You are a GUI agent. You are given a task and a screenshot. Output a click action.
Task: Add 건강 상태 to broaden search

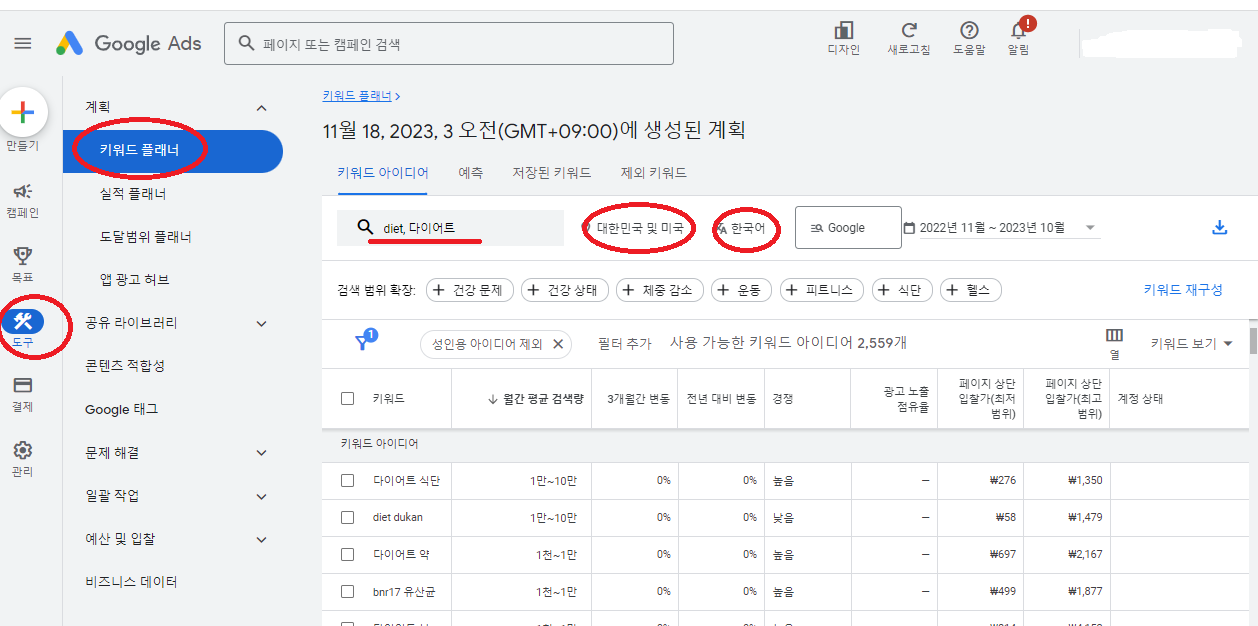(564, 290)
